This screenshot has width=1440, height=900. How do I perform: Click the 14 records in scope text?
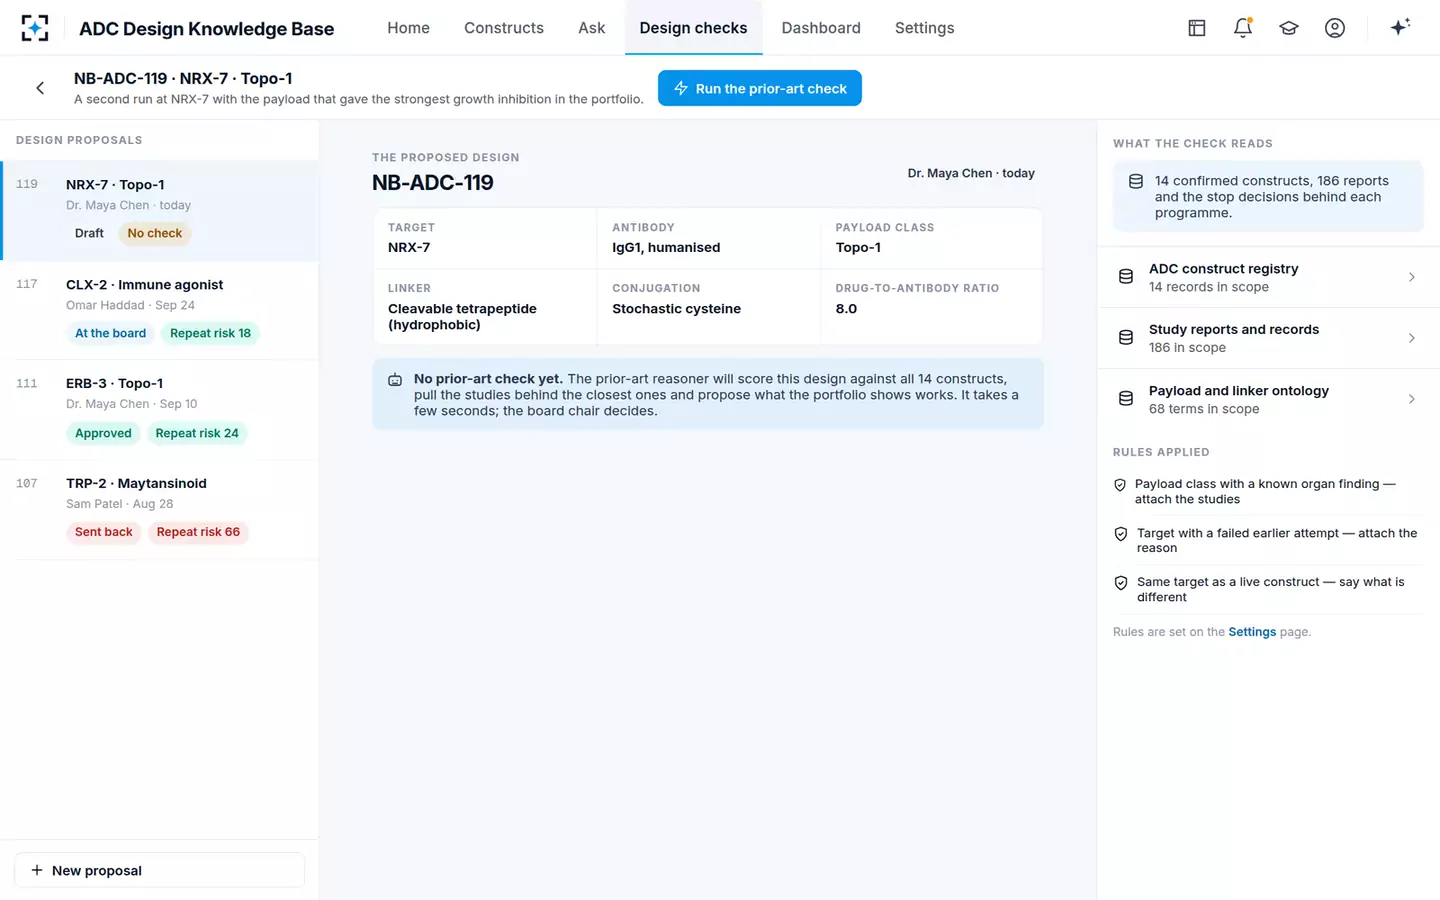[1208, 287]
